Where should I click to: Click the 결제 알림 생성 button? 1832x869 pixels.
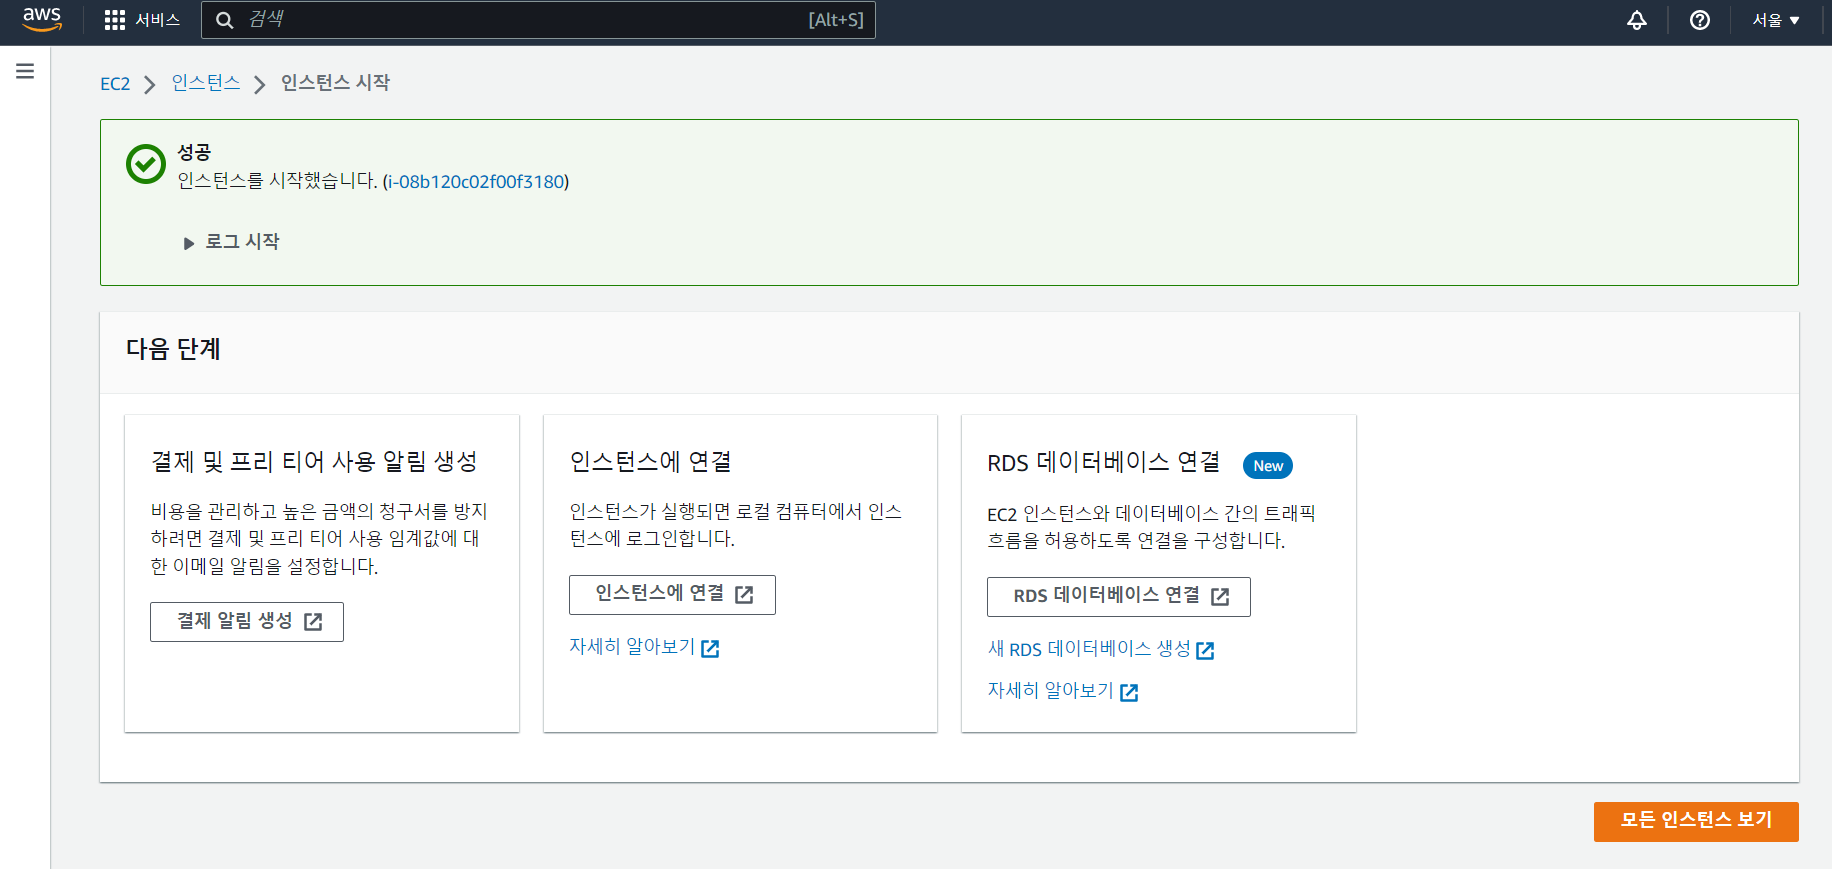(x=247, y=622)
